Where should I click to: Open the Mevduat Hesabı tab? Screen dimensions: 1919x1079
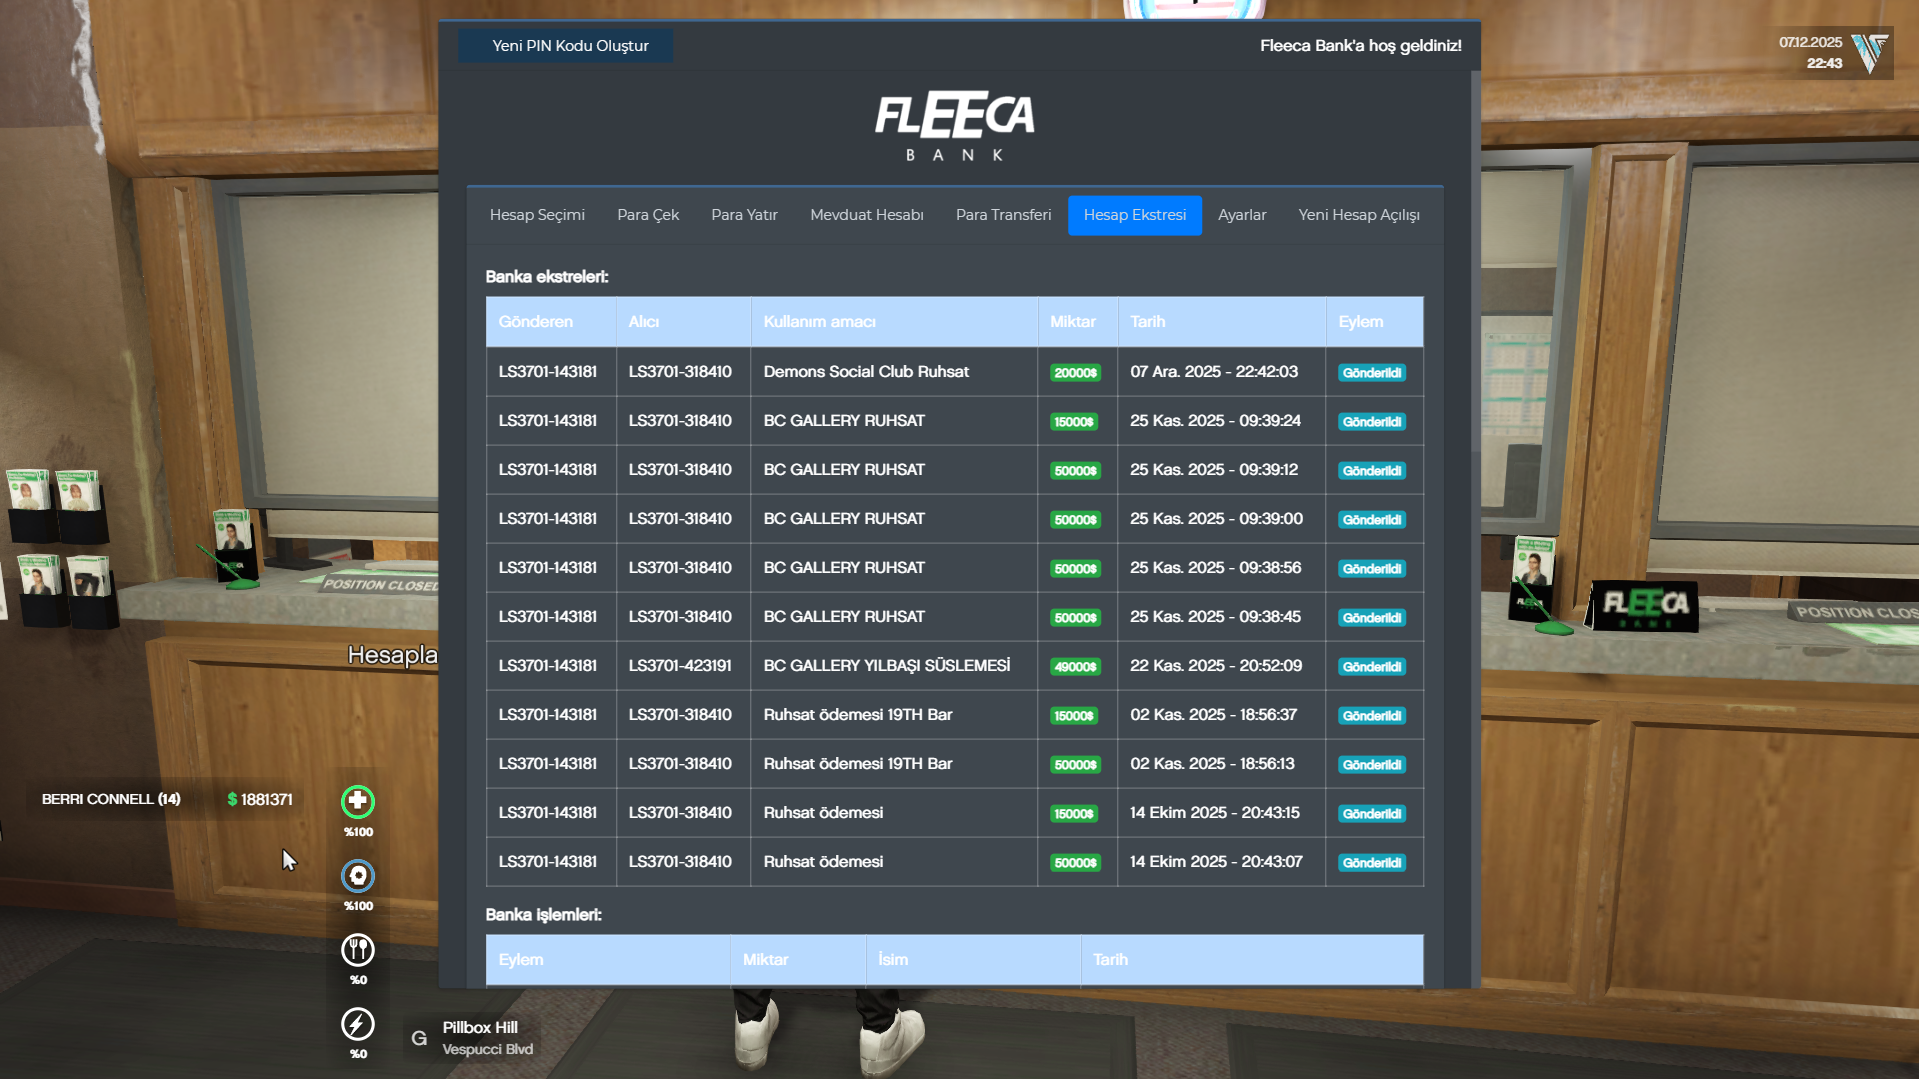coord(867,215)
